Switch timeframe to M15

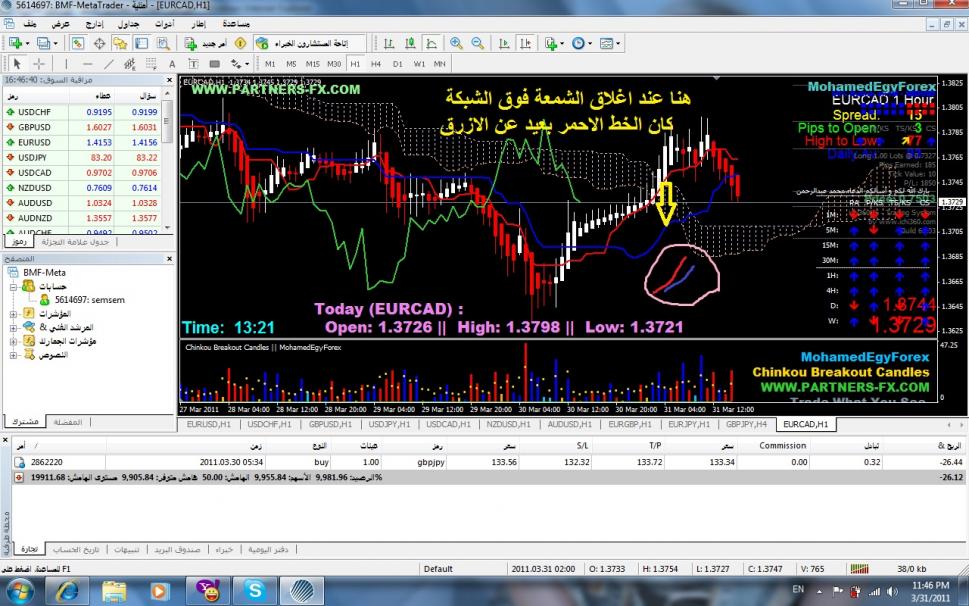314,63
